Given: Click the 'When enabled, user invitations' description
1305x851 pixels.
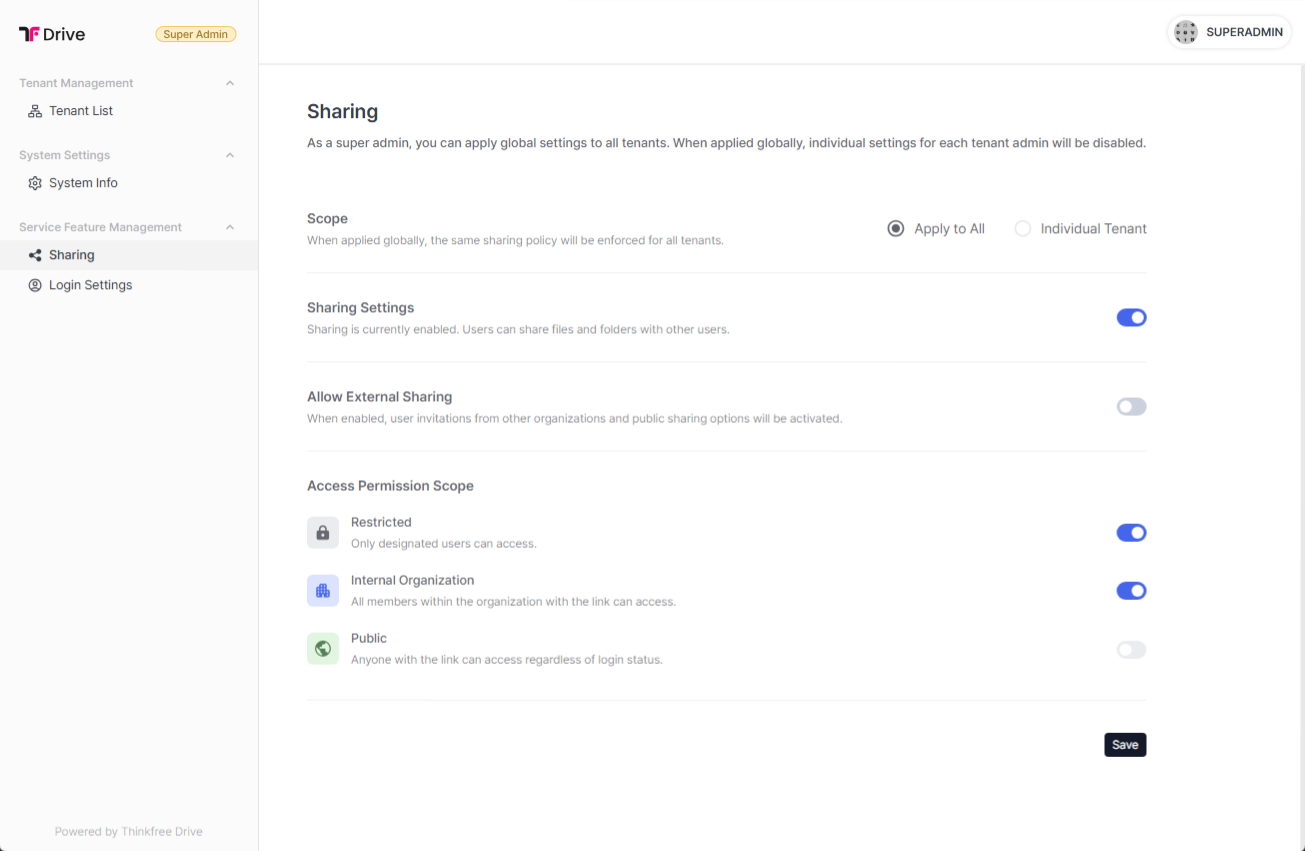Looking at the screenshot, I should (x=575, y=418).
